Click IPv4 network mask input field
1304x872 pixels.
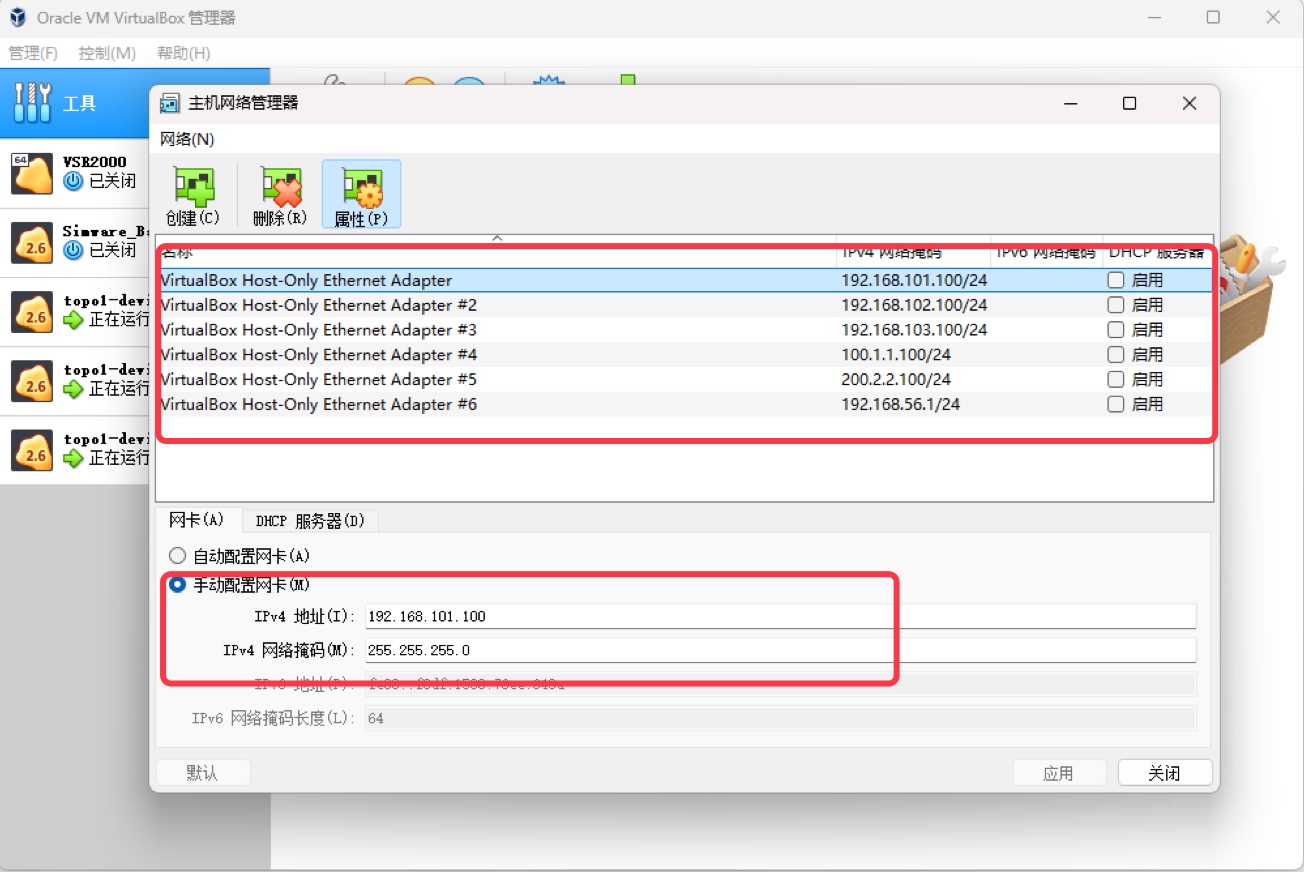click(781, 650)
